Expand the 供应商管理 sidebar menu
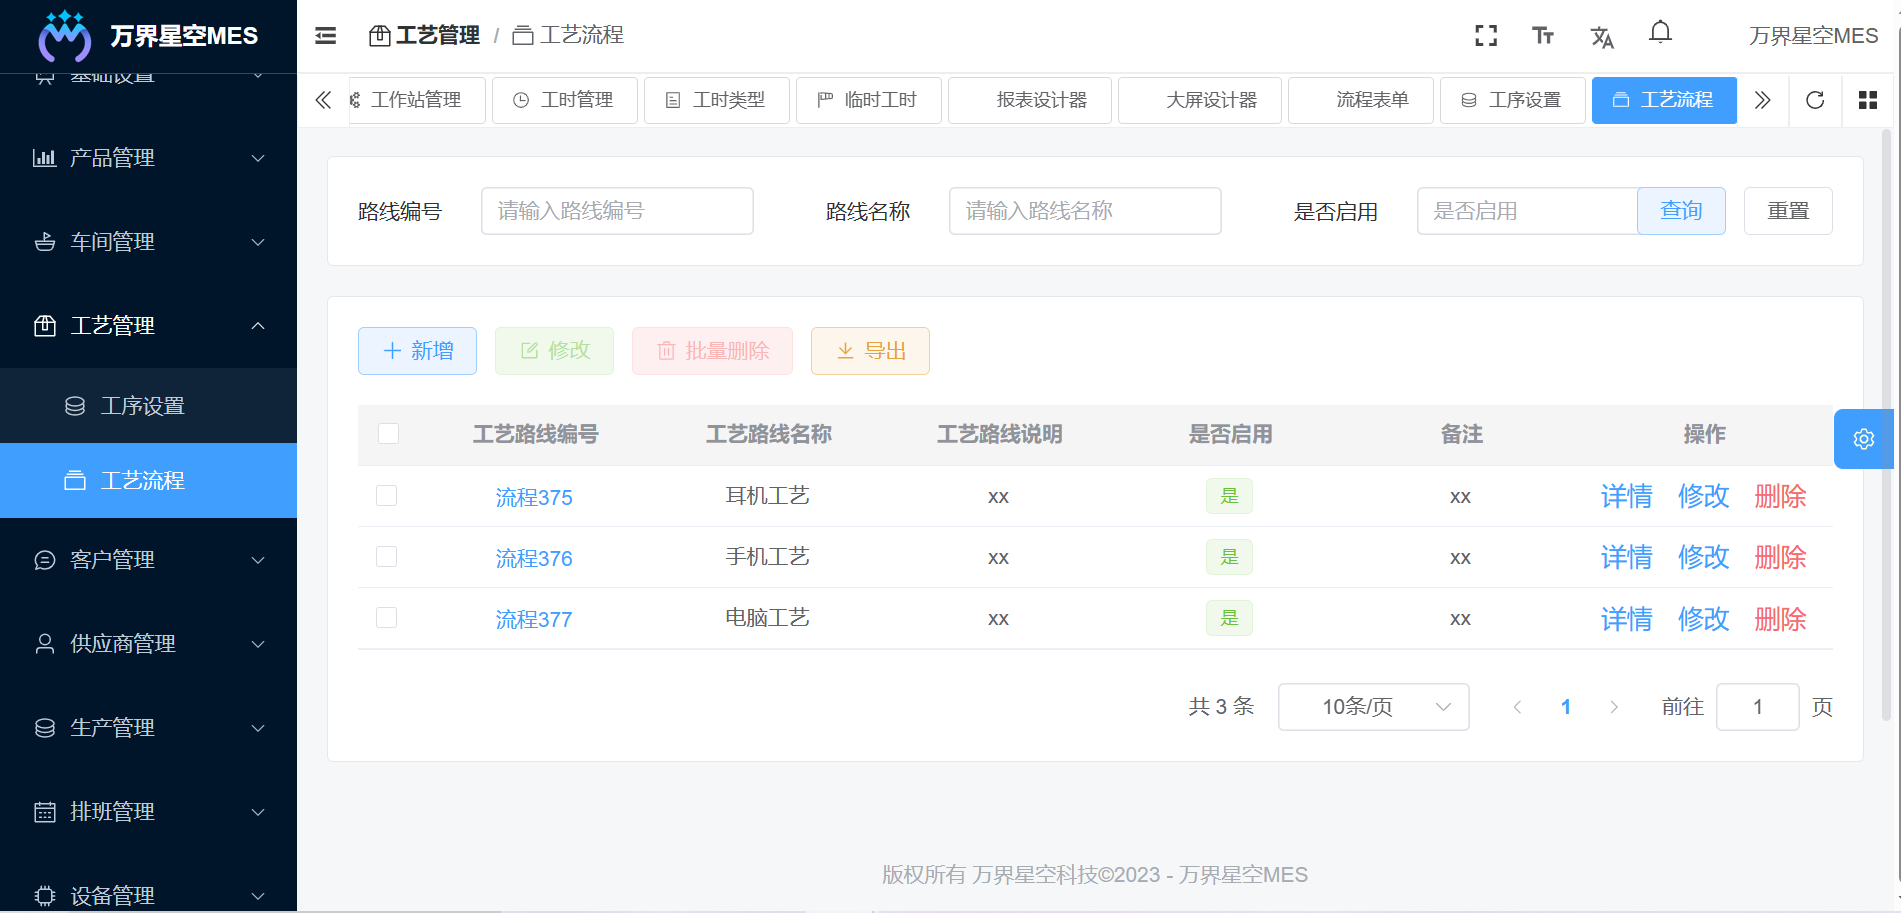The height and width of the screenshot is (913, 1901). 148,644
